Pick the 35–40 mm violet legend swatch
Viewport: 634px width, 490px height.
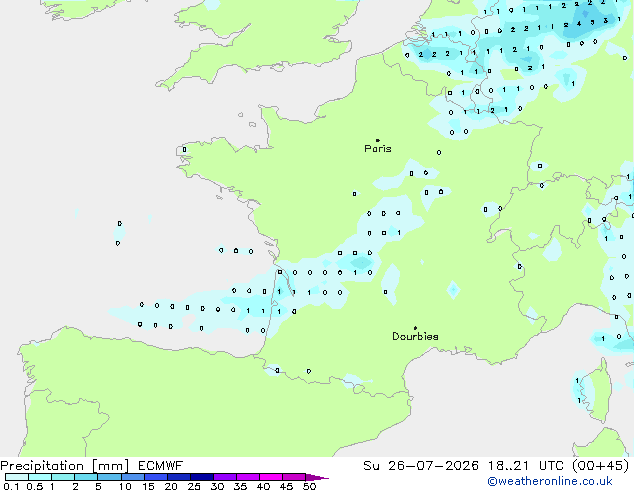[247, 477]
